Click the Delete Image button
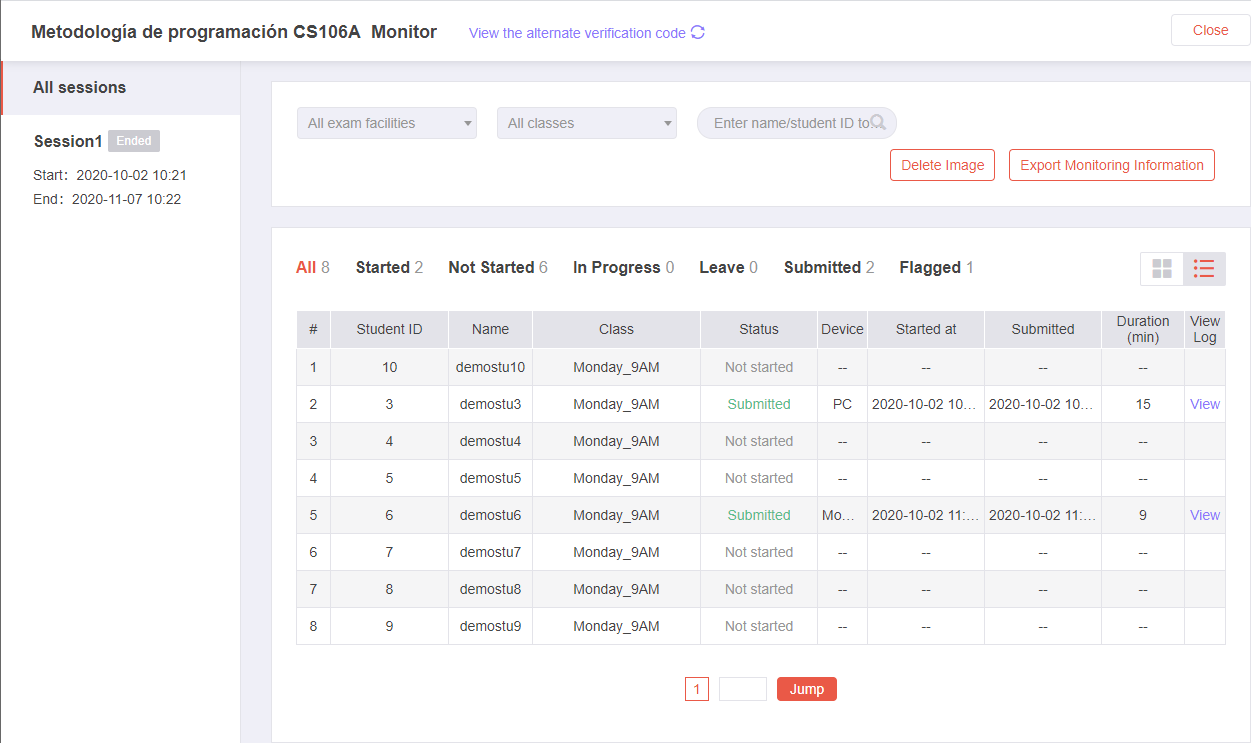This screenshot has width=1251, height=743. click(x=942, y=165)
